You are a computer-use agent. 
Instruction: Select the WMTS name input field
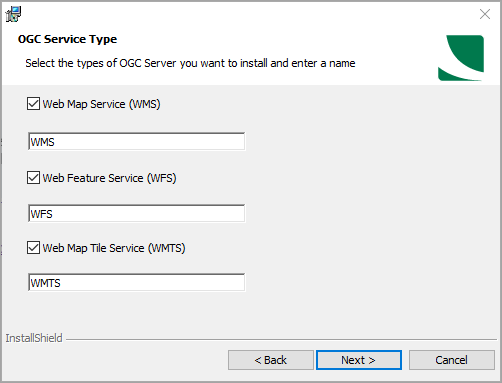point(137,282)
